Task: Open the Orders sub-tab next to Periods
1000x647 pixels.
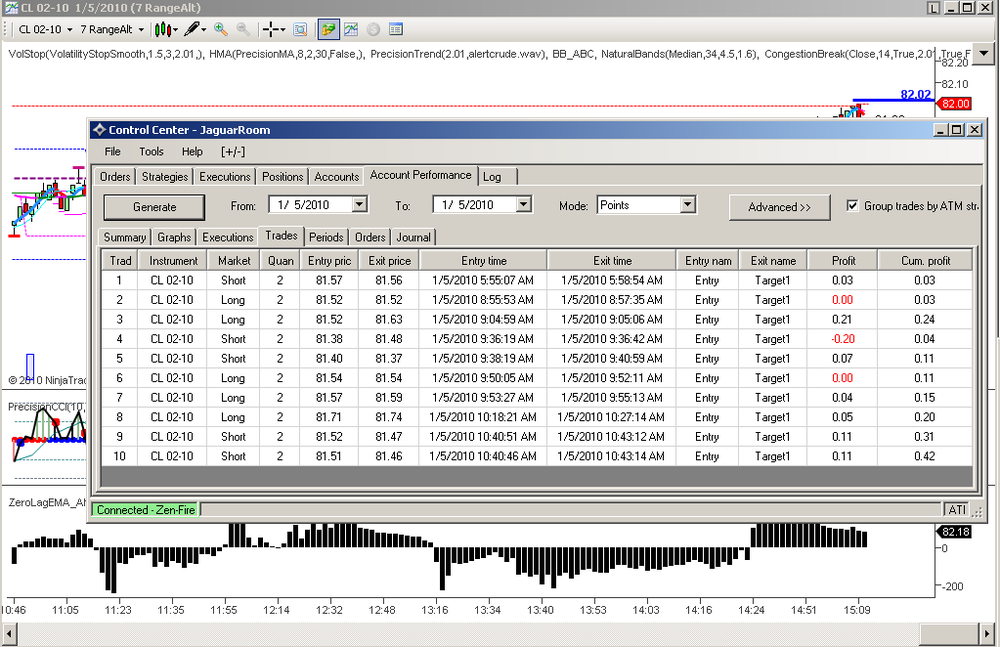Action: click(x=370, y=237)
